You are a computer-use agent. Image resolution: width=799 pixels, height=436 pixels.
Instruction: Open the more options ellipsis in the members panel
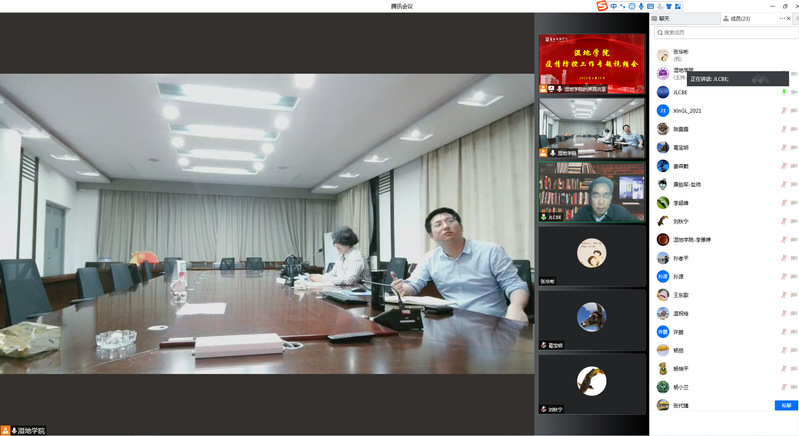783,18
